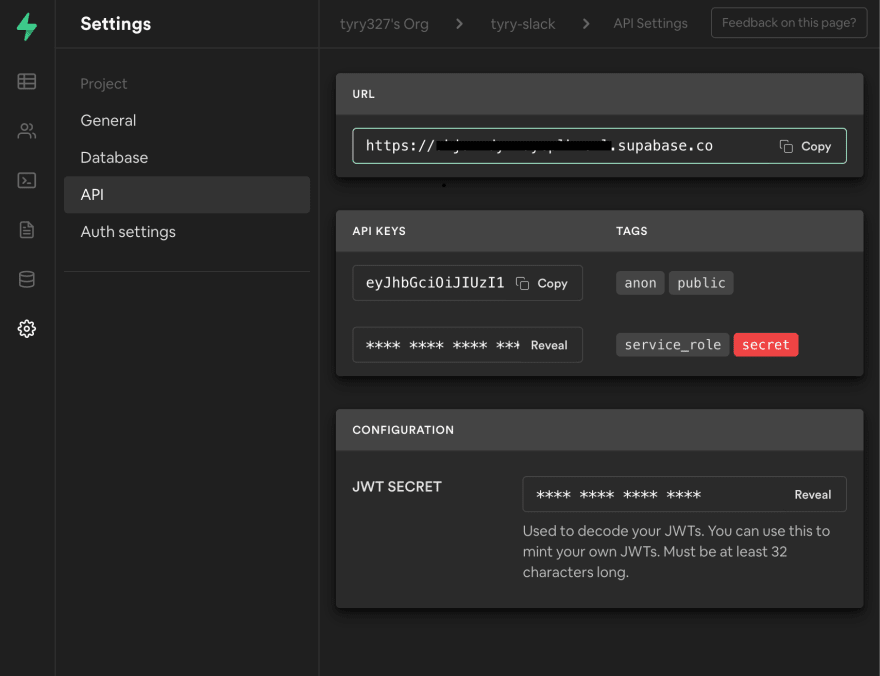Copy the project URL
The height and width of the screenshot is (676, 880).
coord(805,146)
